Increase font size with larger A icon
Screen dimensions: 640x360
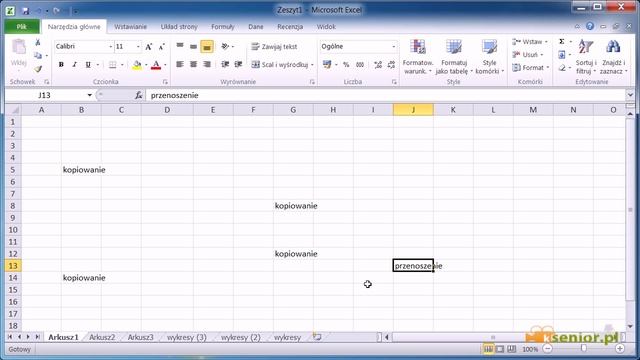coord(149,47)
